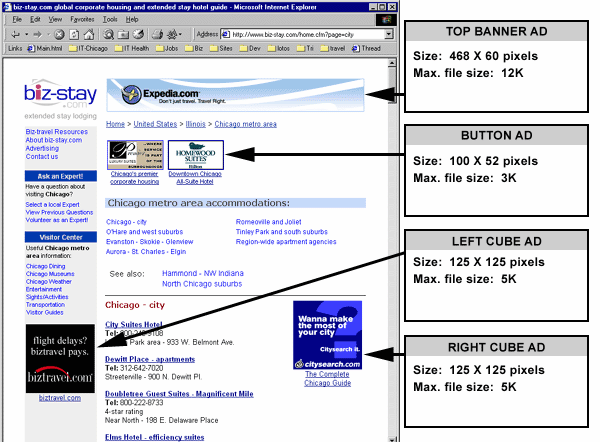The width and height of the screenshot is (600, 442).
Task: Open Dewitt Place - apartments listing
Action: 150,359
